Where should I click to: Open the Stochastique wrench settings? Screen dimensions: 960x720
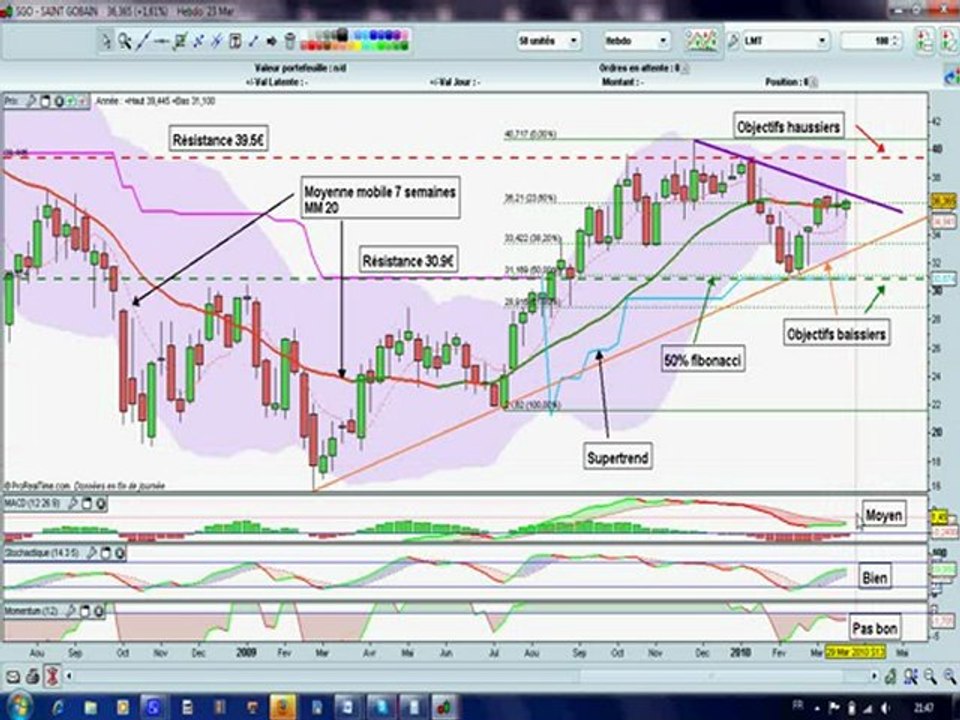pyautogui.click(x=91, y=553)
